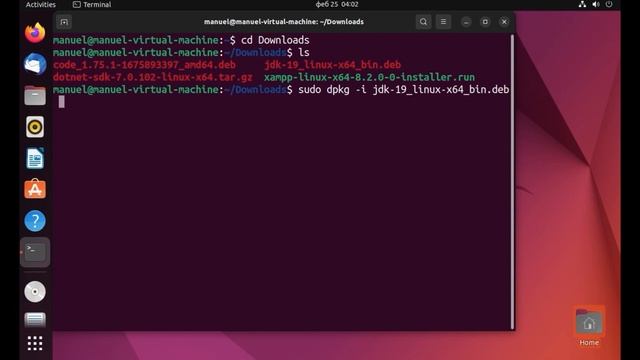Select the Terminal icon in dock
640x360 pixels.
(x=35, y=252)
